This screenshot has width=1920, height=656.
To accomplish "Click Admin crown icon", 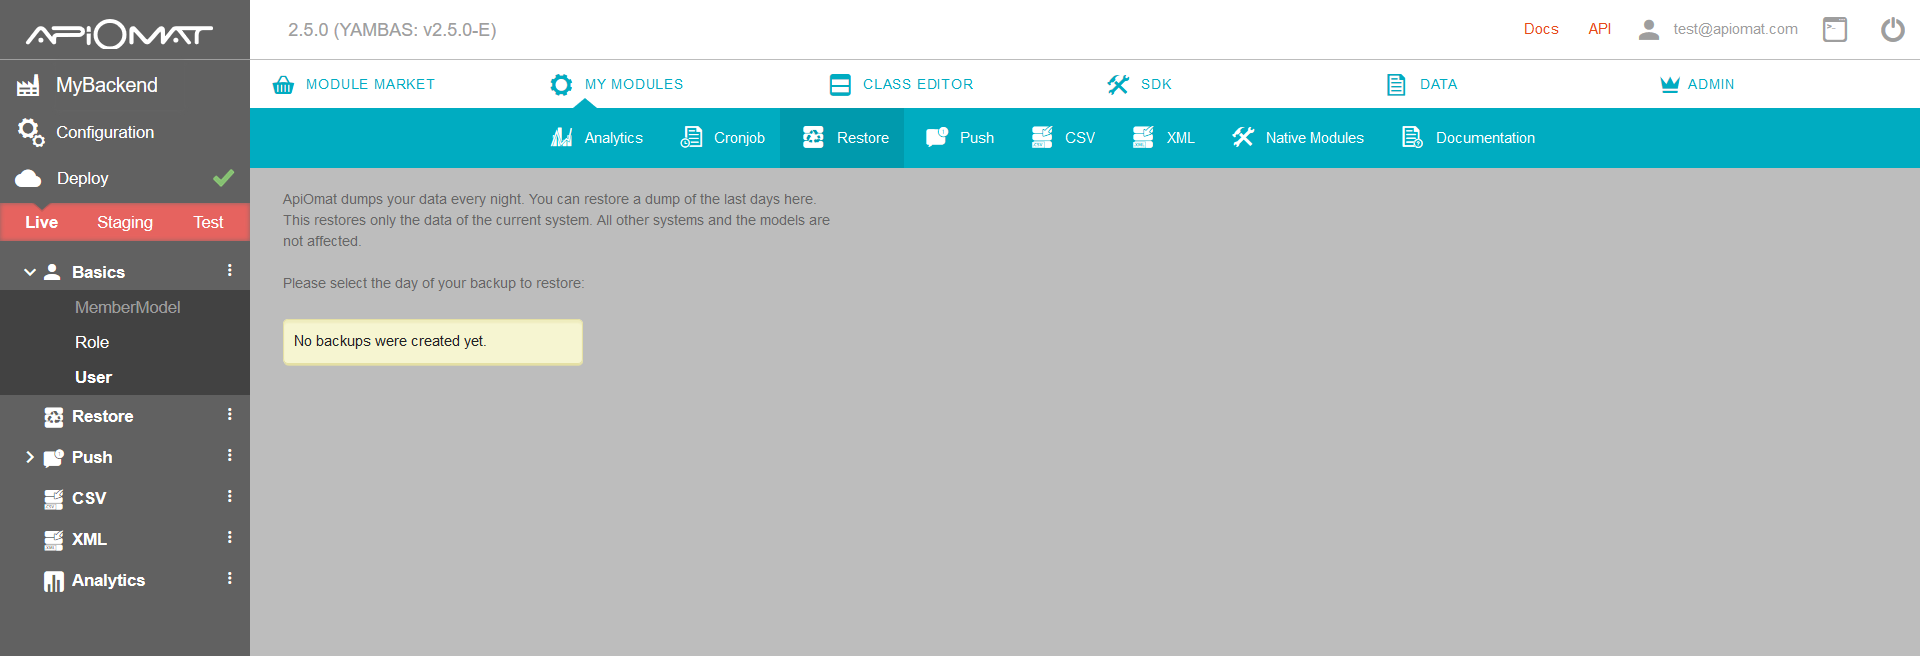I will [1670, 85].
